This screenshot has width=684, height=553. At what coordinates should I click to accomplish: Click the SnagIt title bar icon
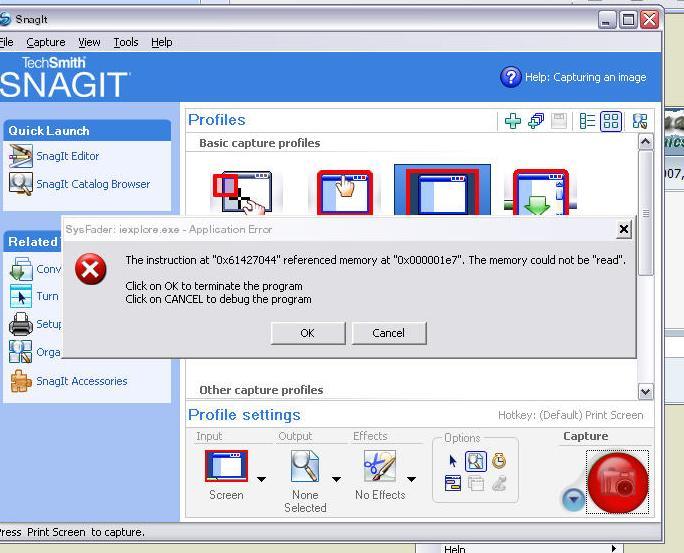click(x=5, y=19)
